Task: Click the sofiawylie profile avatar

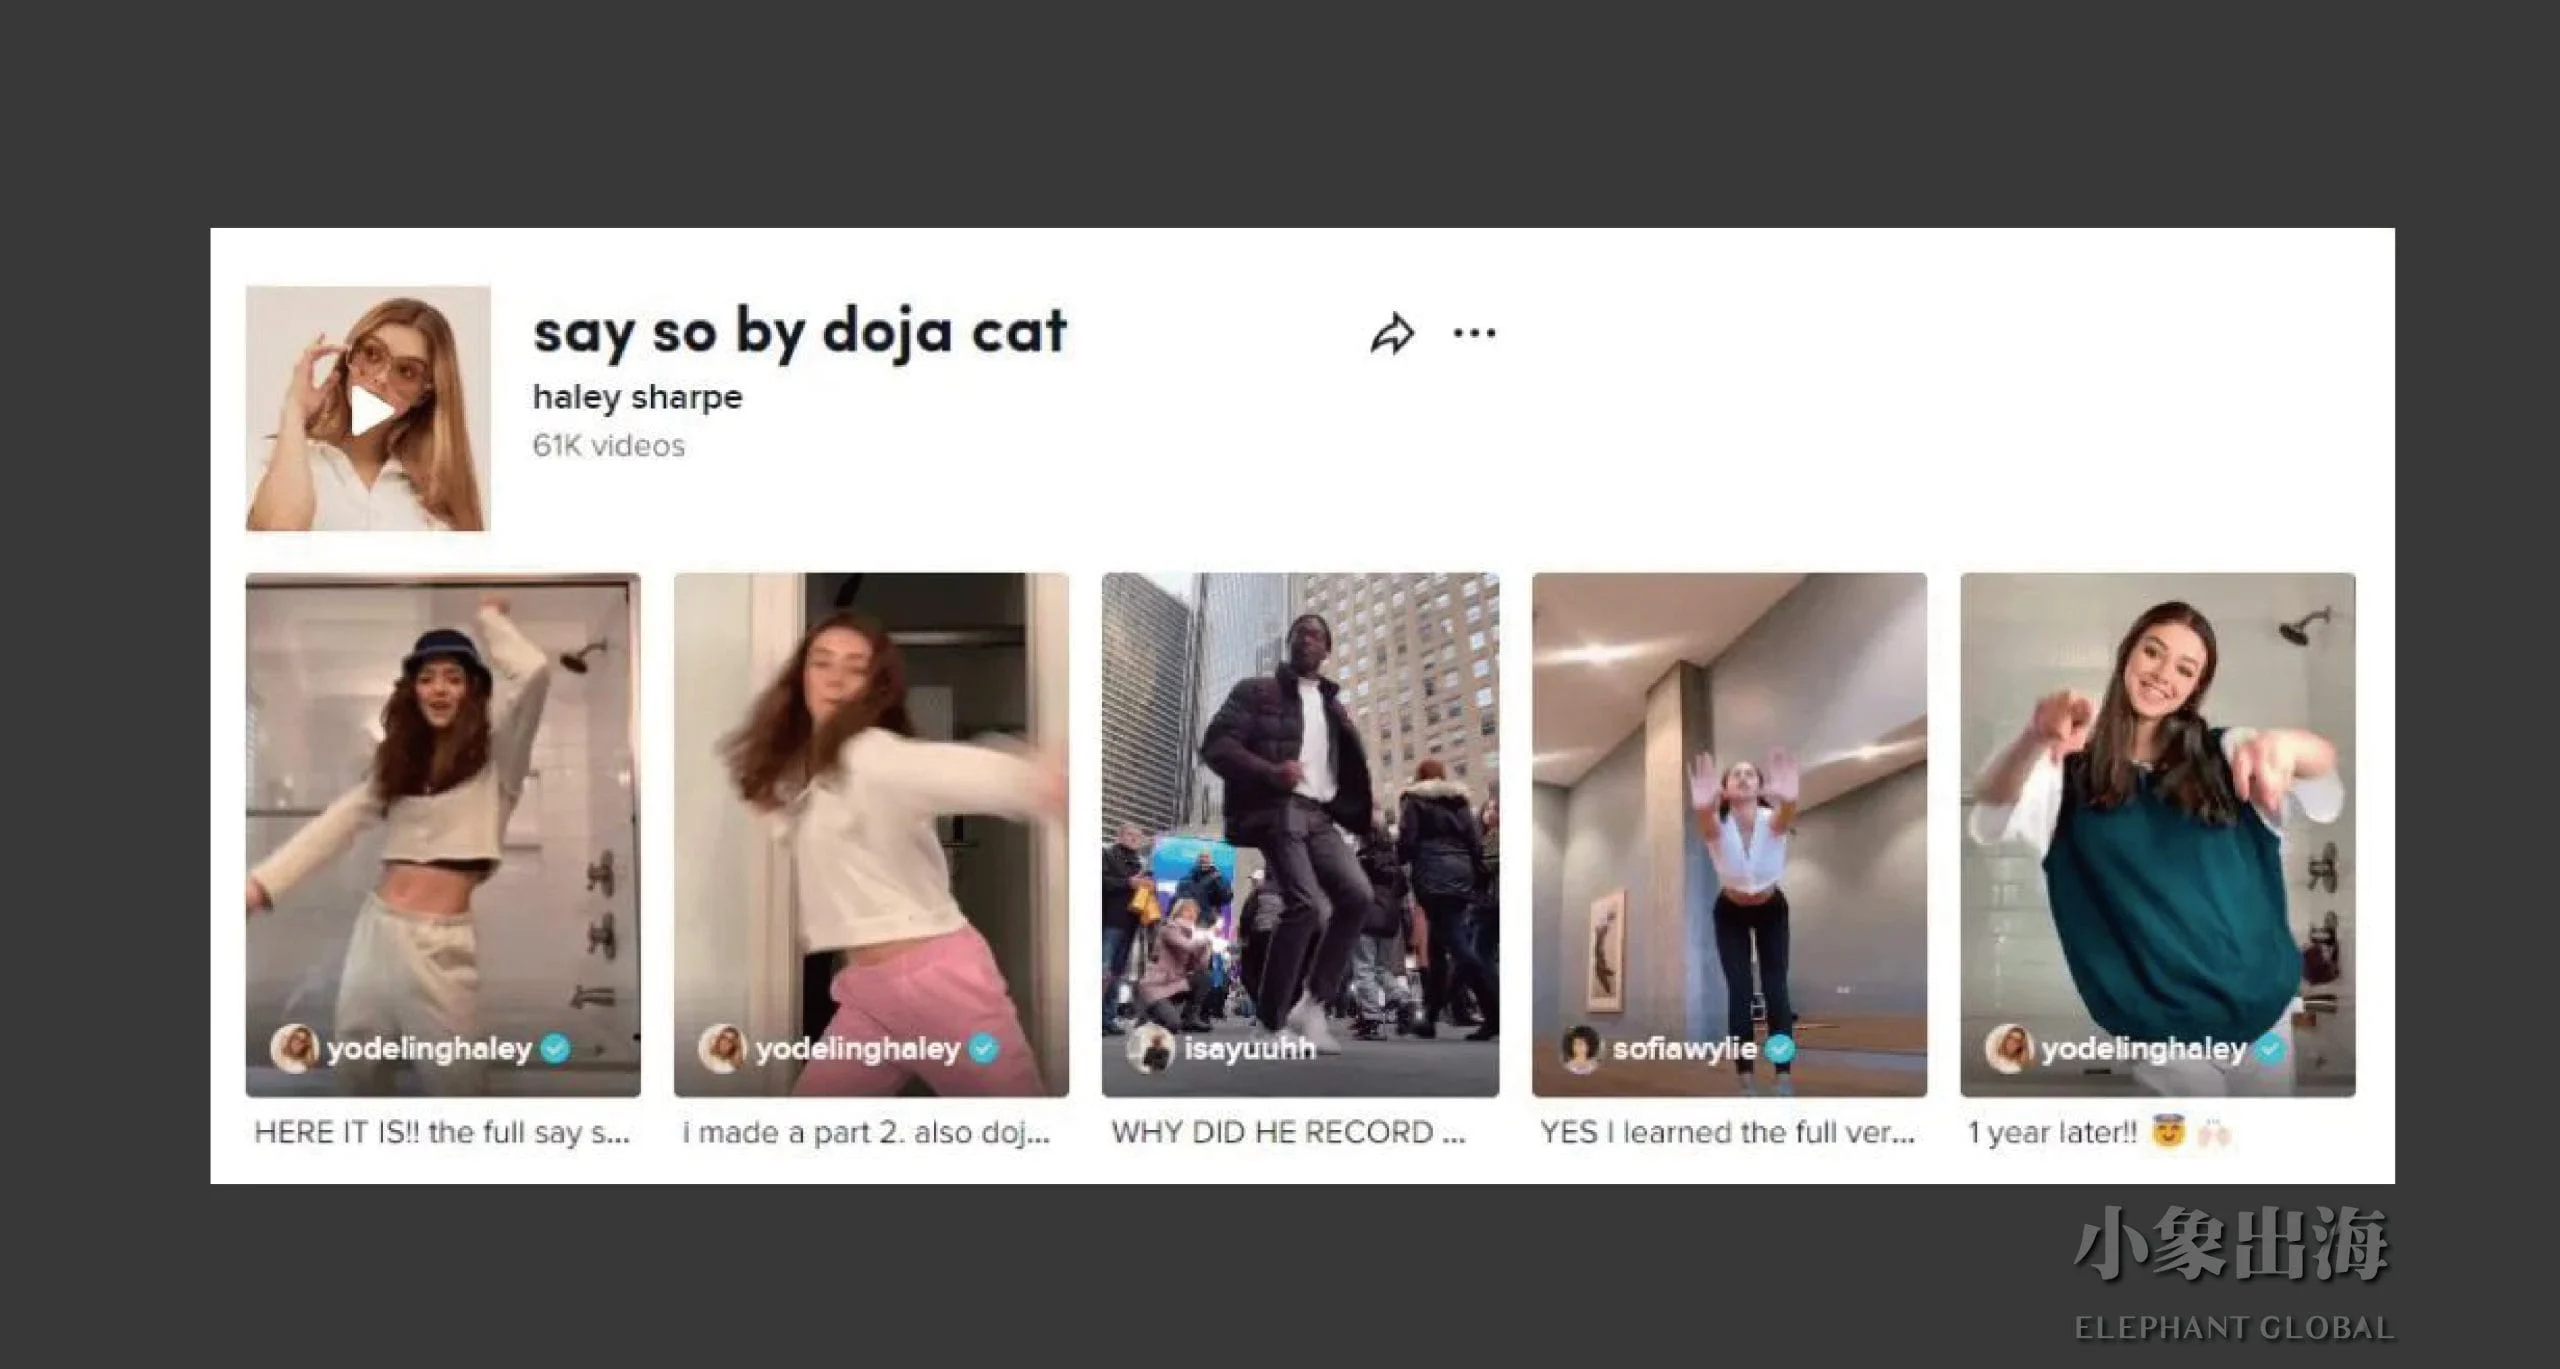Action: coord(1582,1048)
